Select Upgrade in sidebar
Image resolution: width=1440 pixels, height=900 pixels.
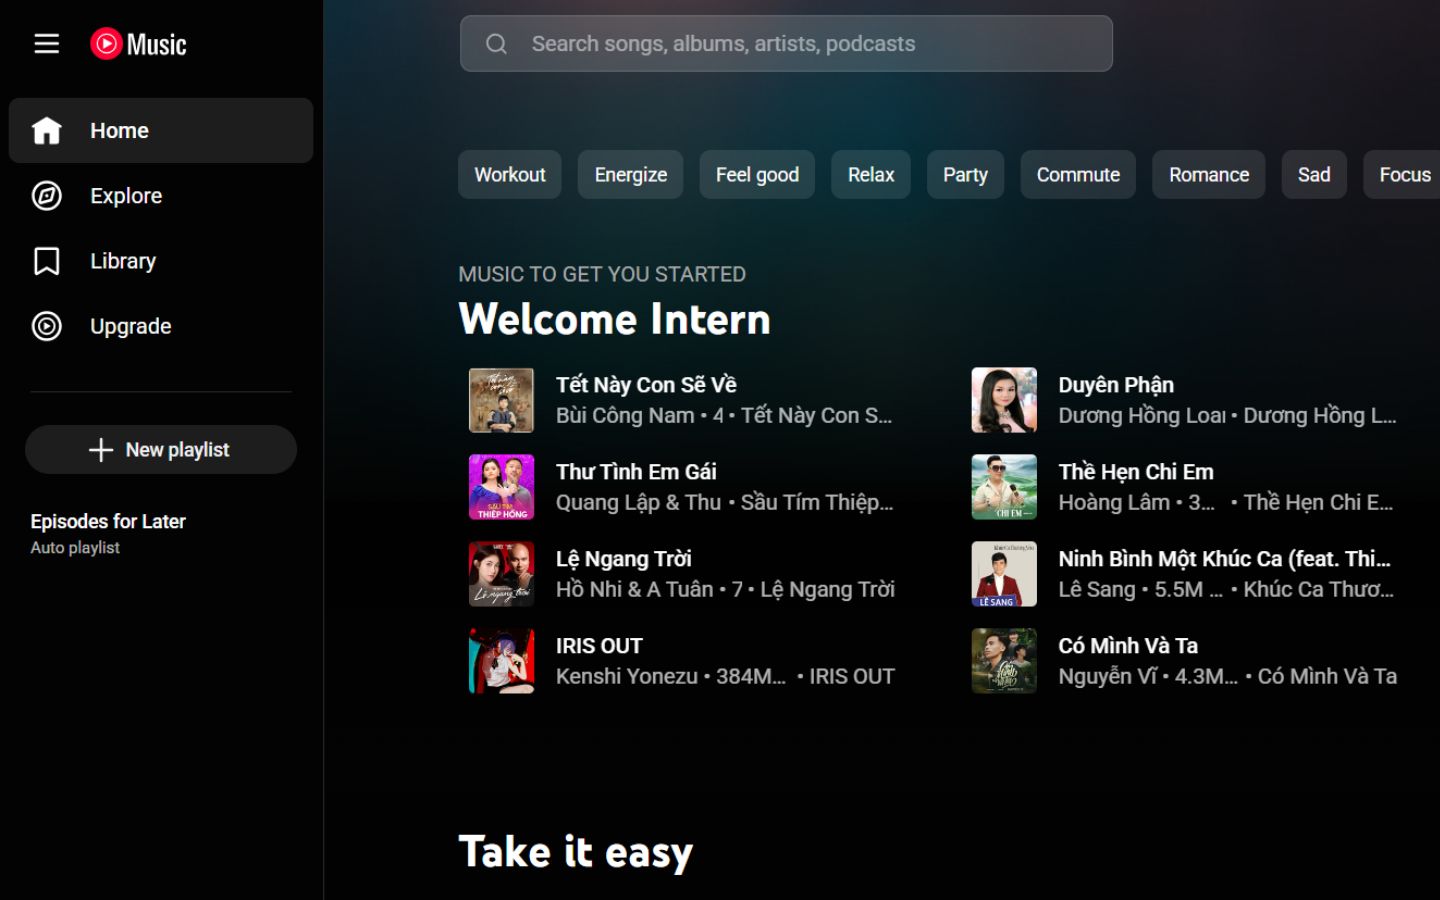tap(161, 326)
